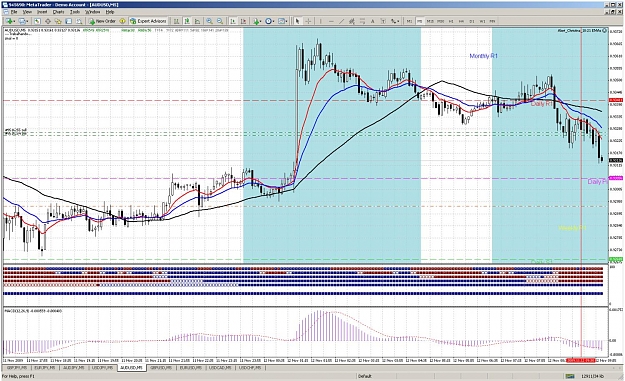Open the Templates dropdown
625x381 pixels.
(x=283, y=21)
